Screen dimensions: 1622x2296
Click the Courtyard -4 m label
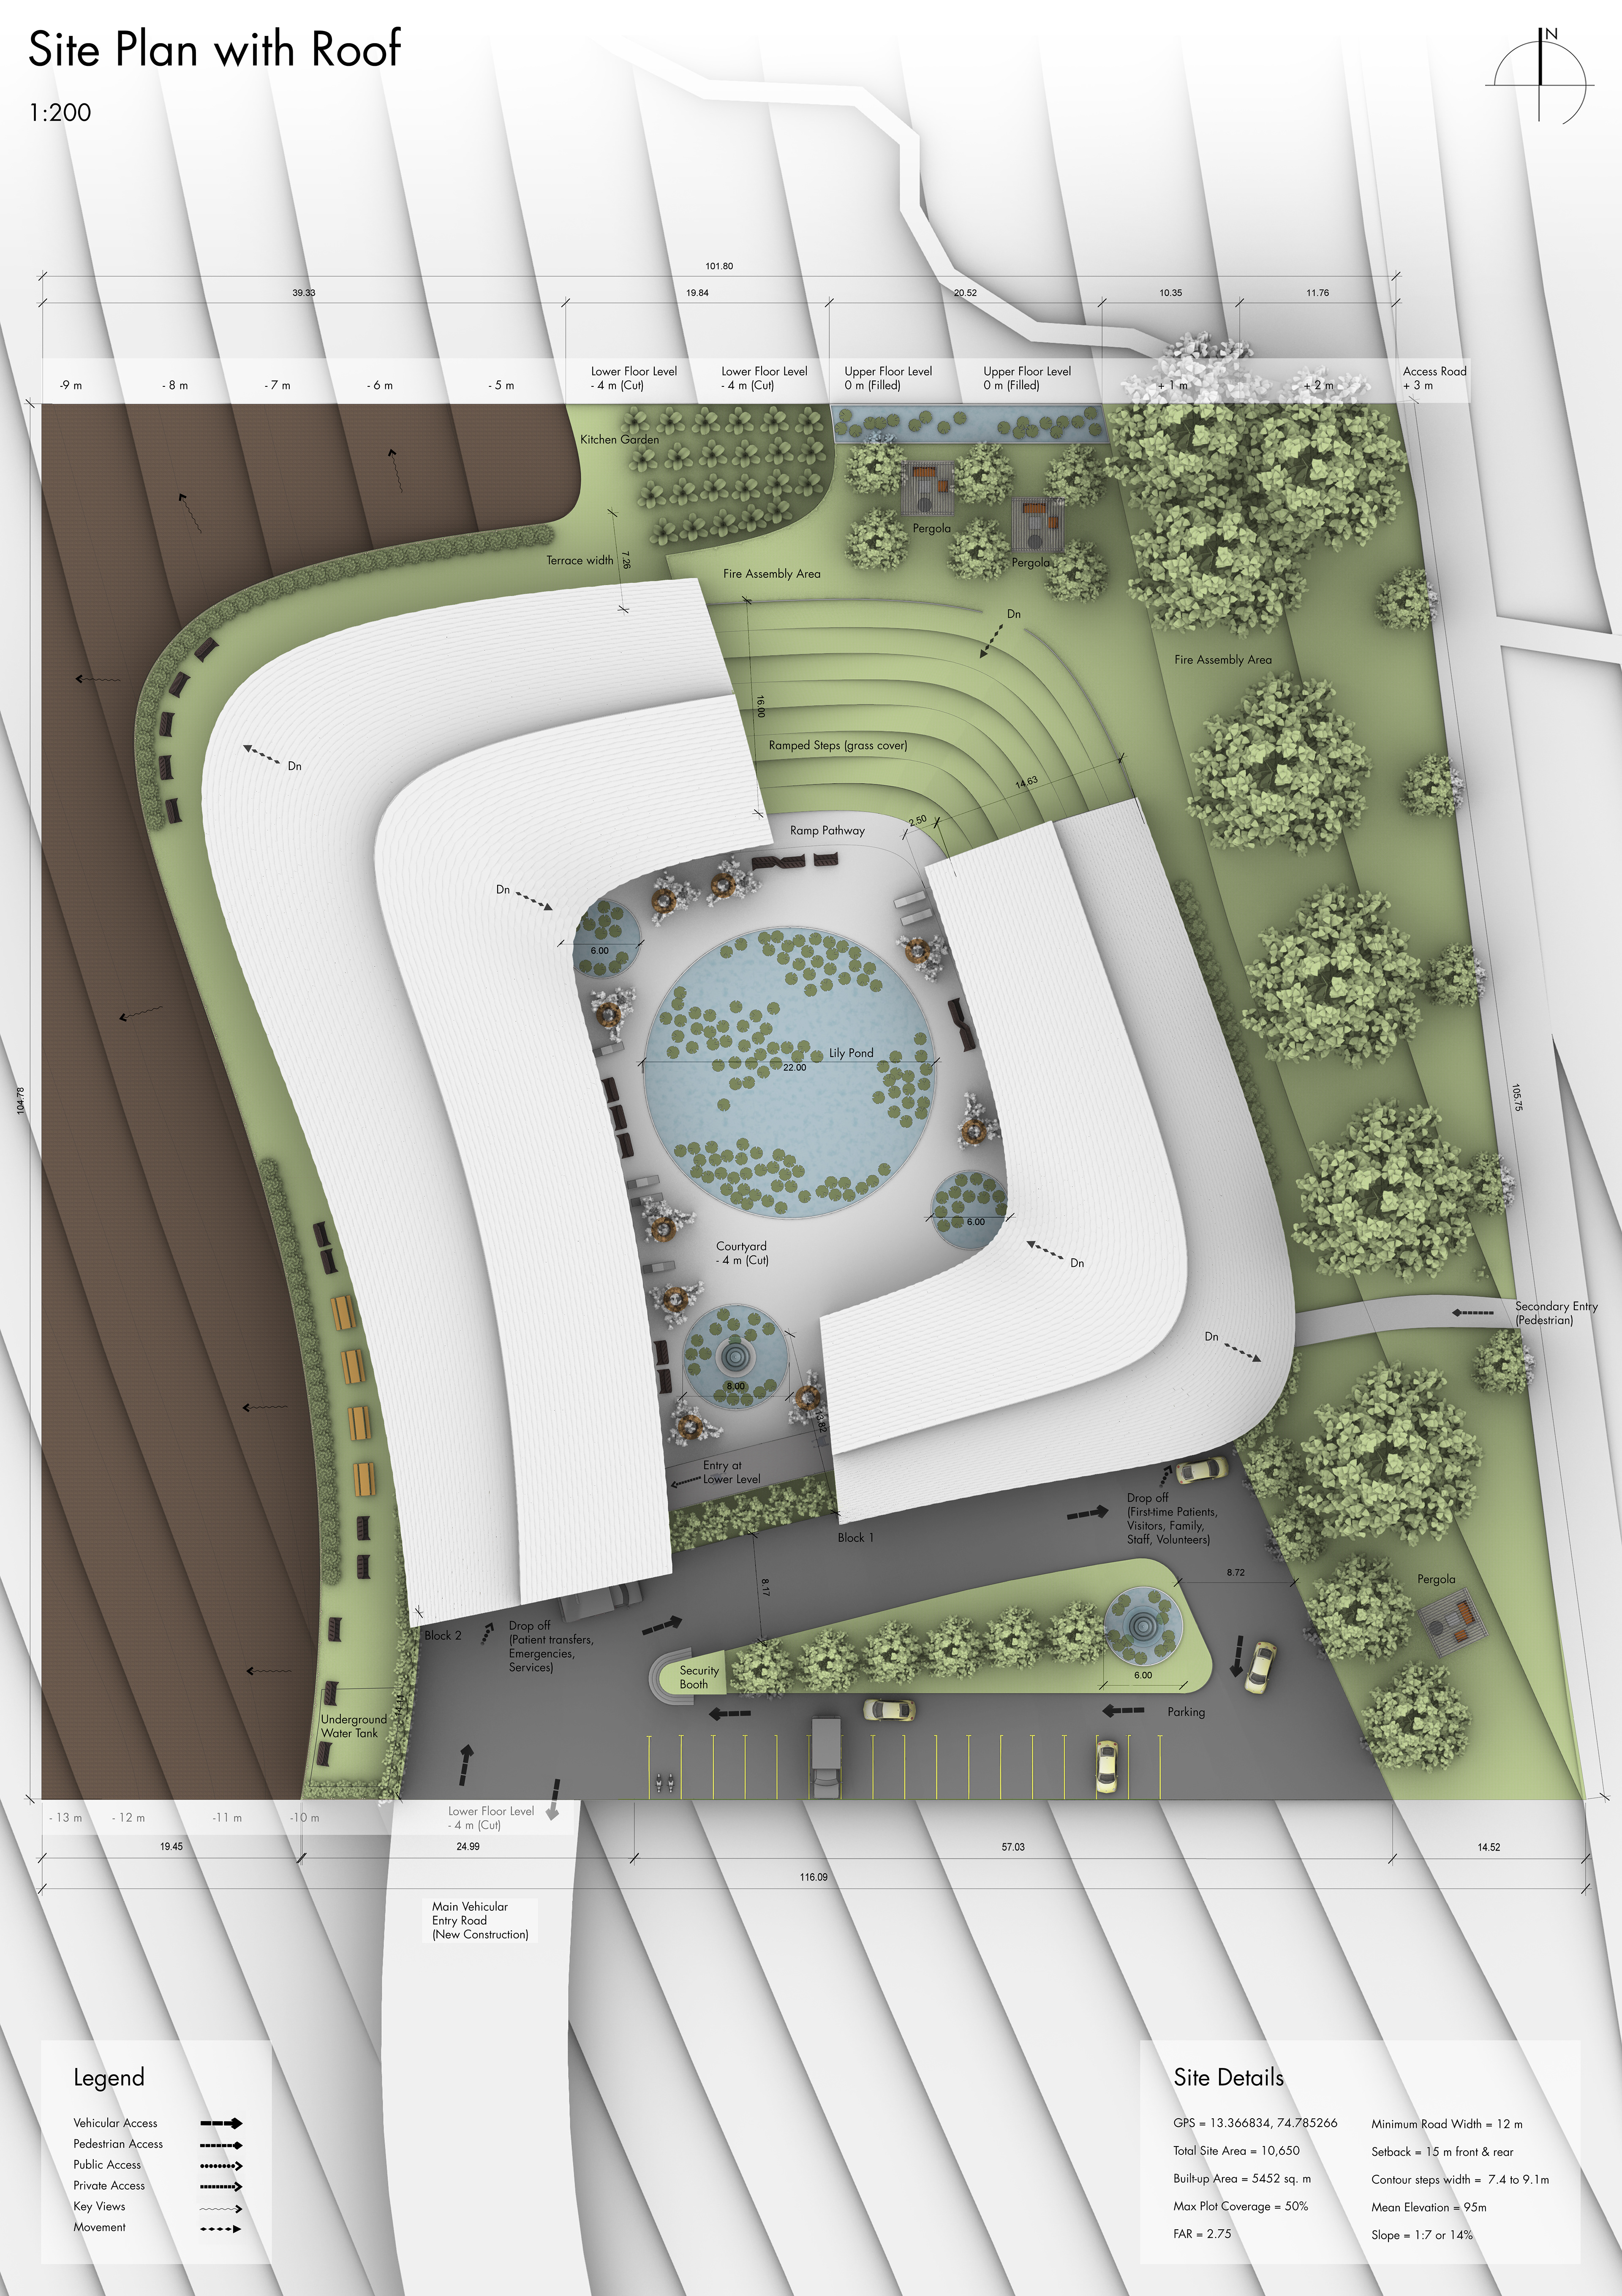pos(742,1253)
